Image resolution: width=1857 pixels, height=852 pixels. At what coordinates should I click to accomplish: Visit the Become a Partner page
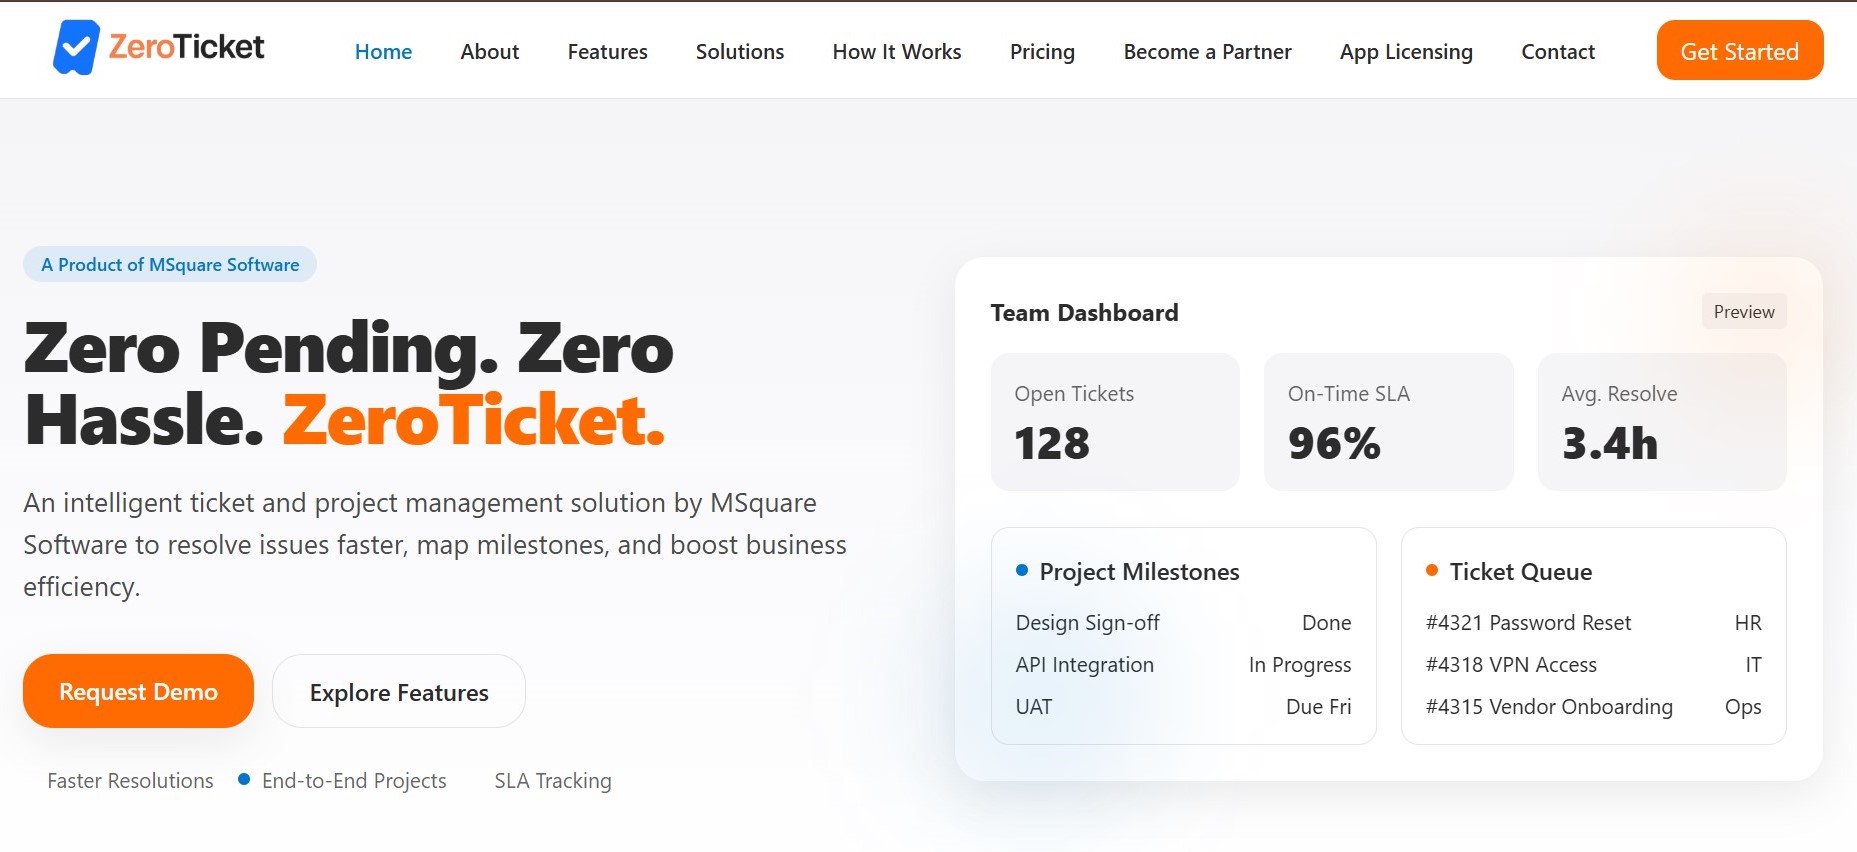pyautogui.click(x=1207, y=52)
